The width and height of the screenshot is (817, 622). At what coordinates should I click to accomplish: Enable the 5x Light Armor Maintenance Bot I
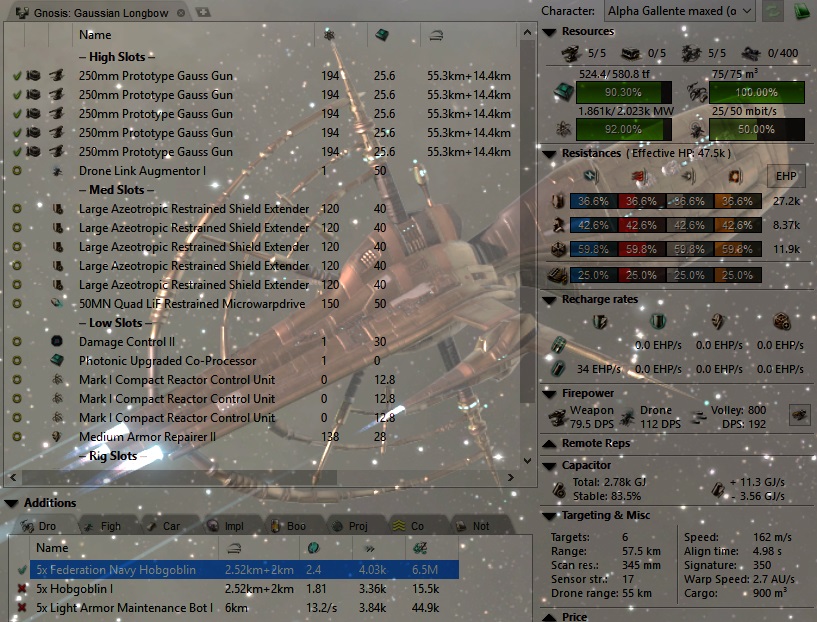click(x=21, y=608)
